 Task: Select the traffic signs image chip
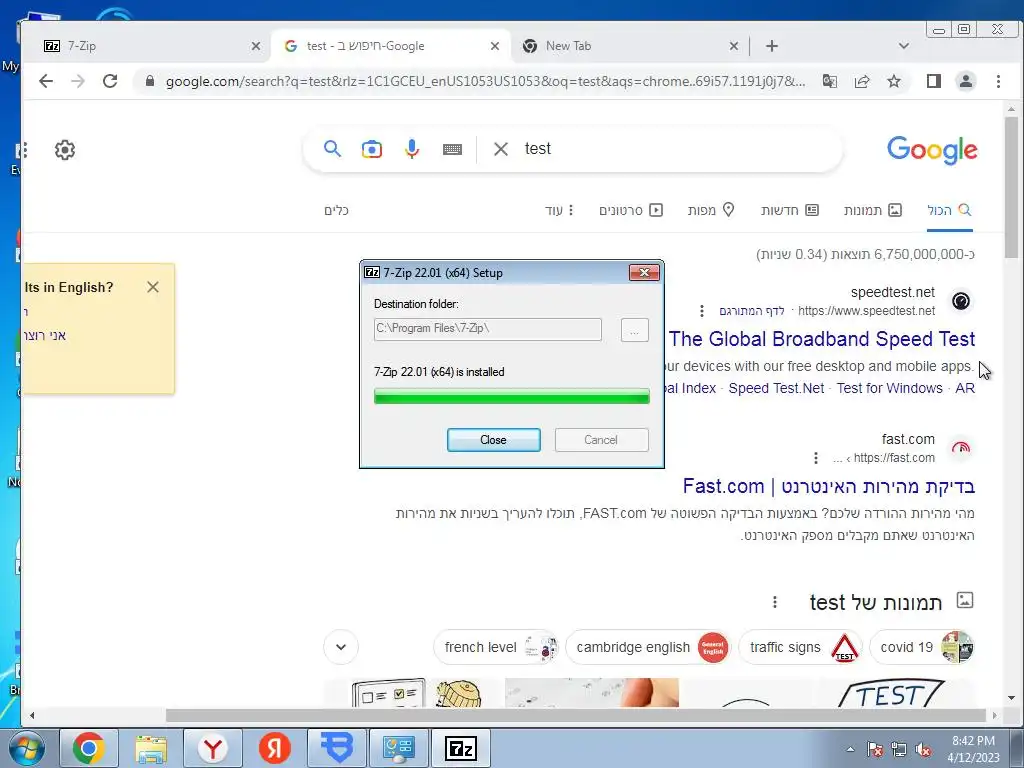coord(801,647)
